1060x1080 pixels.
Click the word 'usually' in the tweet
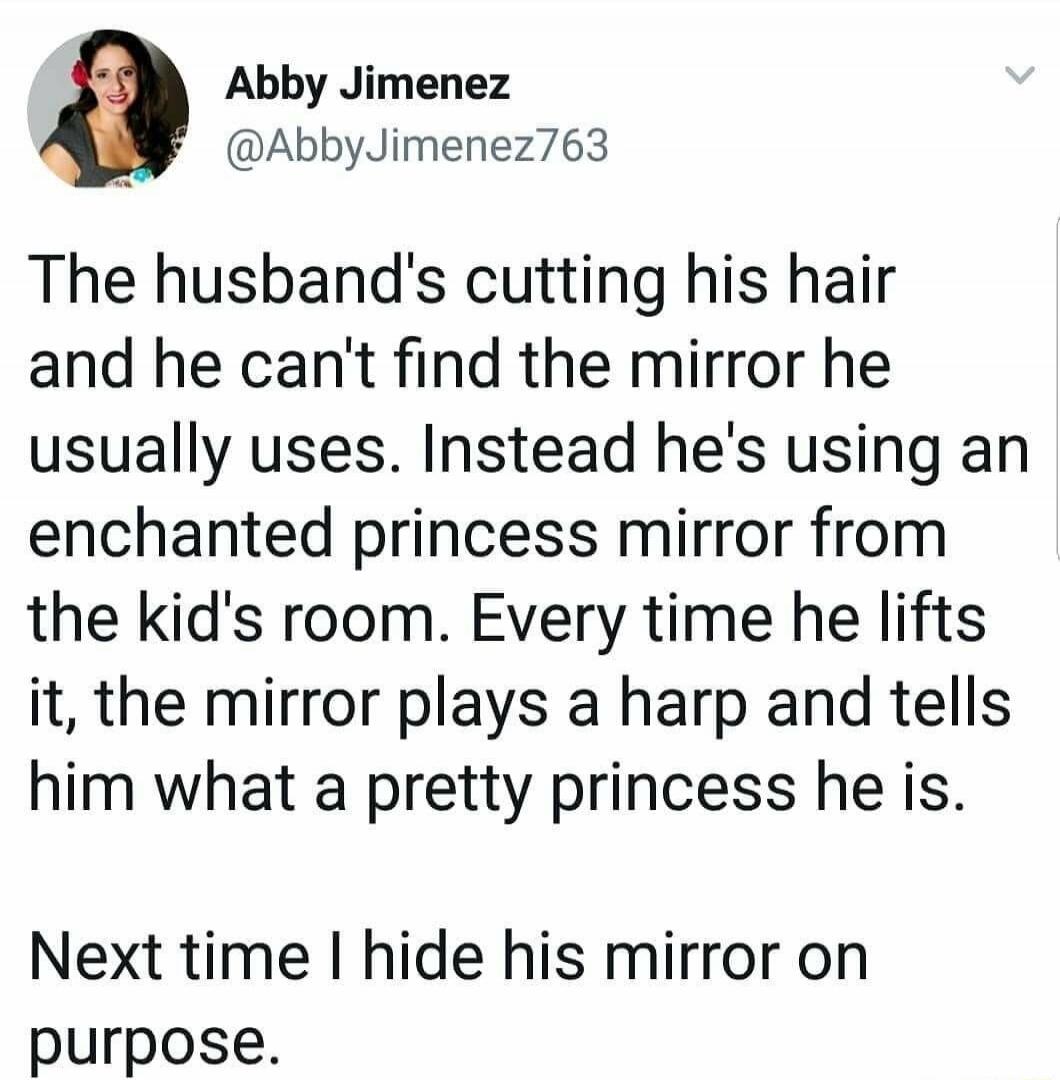(129, 453)
